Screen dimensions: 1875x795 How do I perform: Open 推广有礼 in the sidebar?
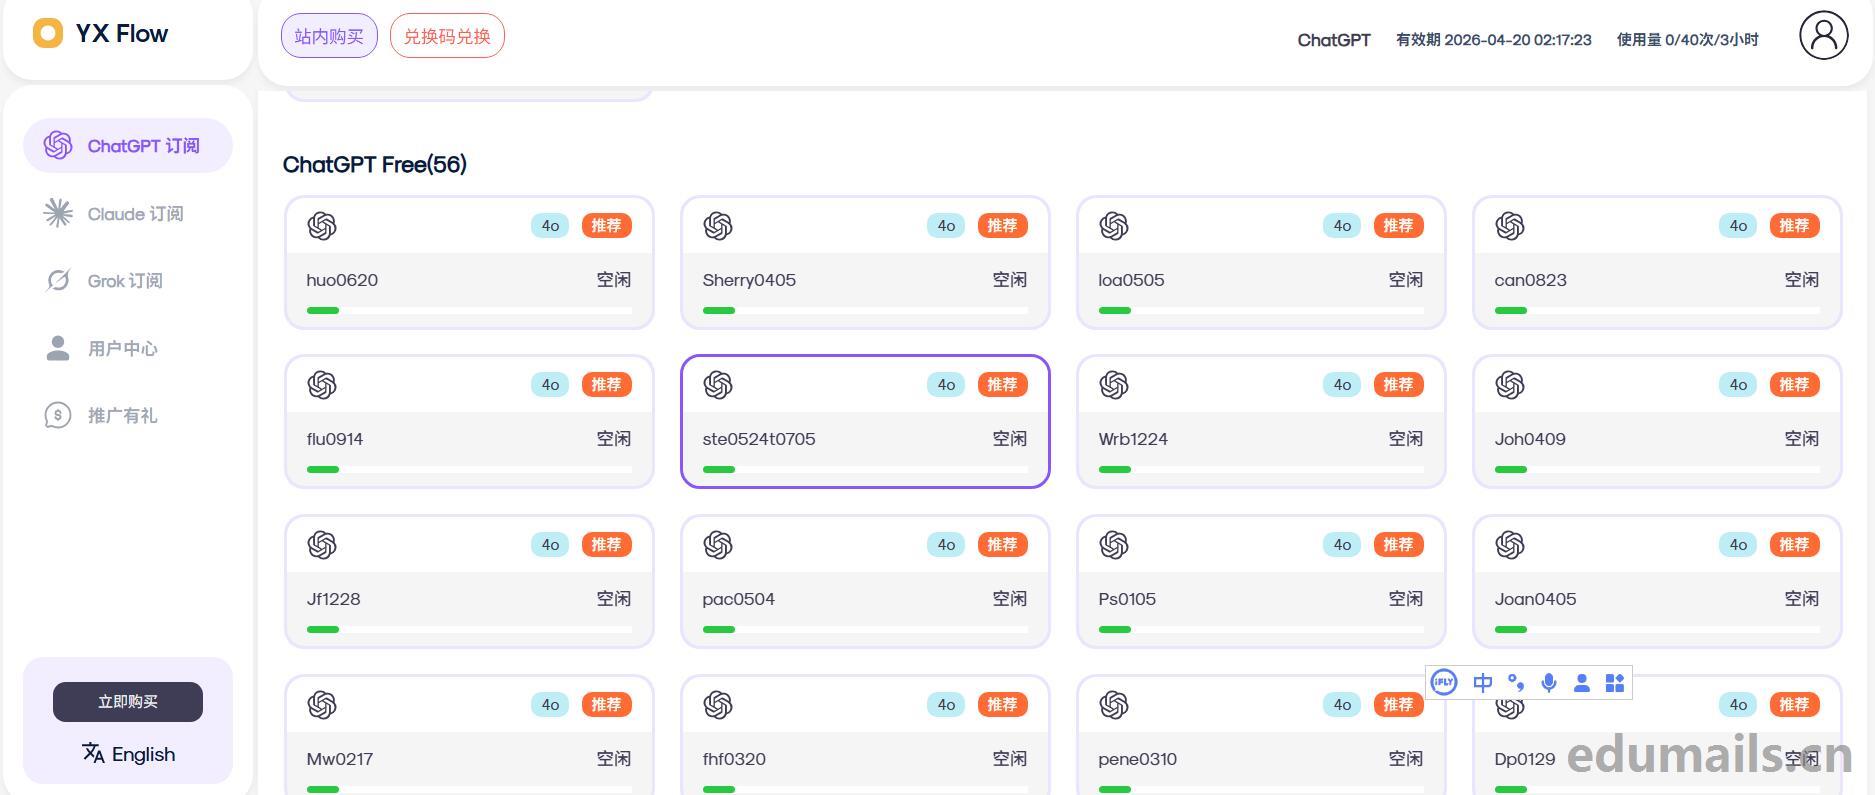tap(122, 416)
